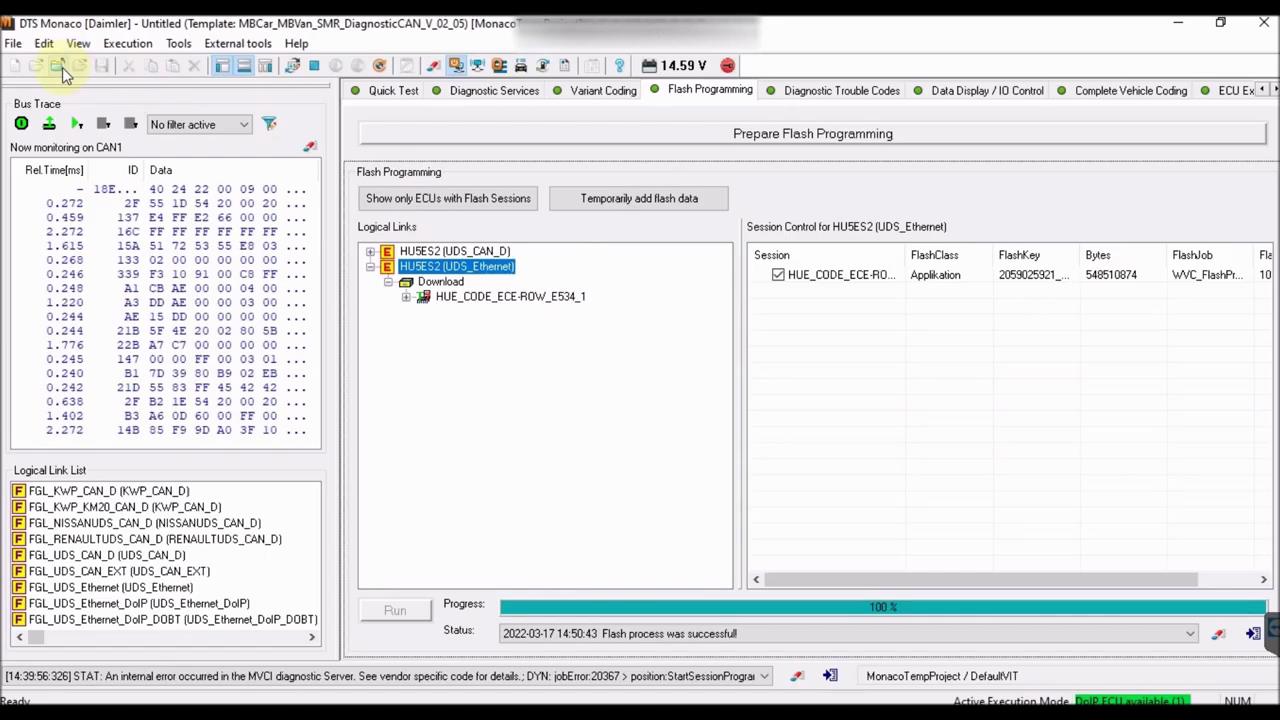Open the External tools menu
The width and height of the screenshot is (1280, 720).
point(238,44)
